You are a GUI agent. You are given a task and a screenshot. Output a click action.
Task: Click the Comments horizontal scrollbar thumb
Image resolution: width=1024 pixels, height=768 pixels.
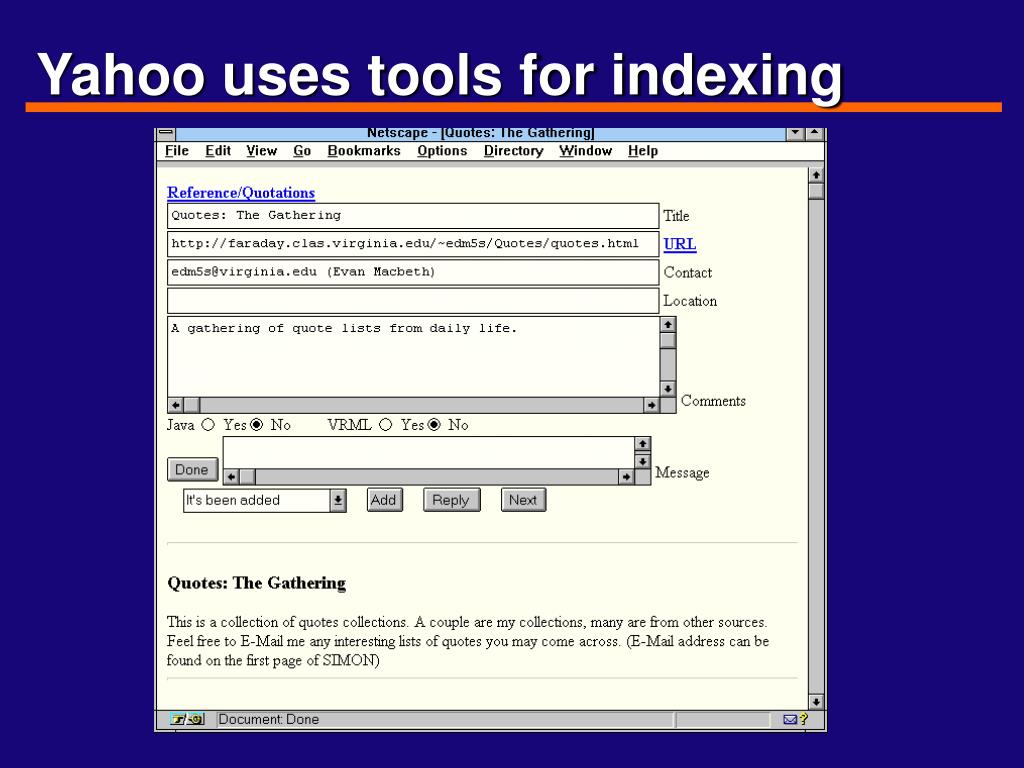(191, 405)
